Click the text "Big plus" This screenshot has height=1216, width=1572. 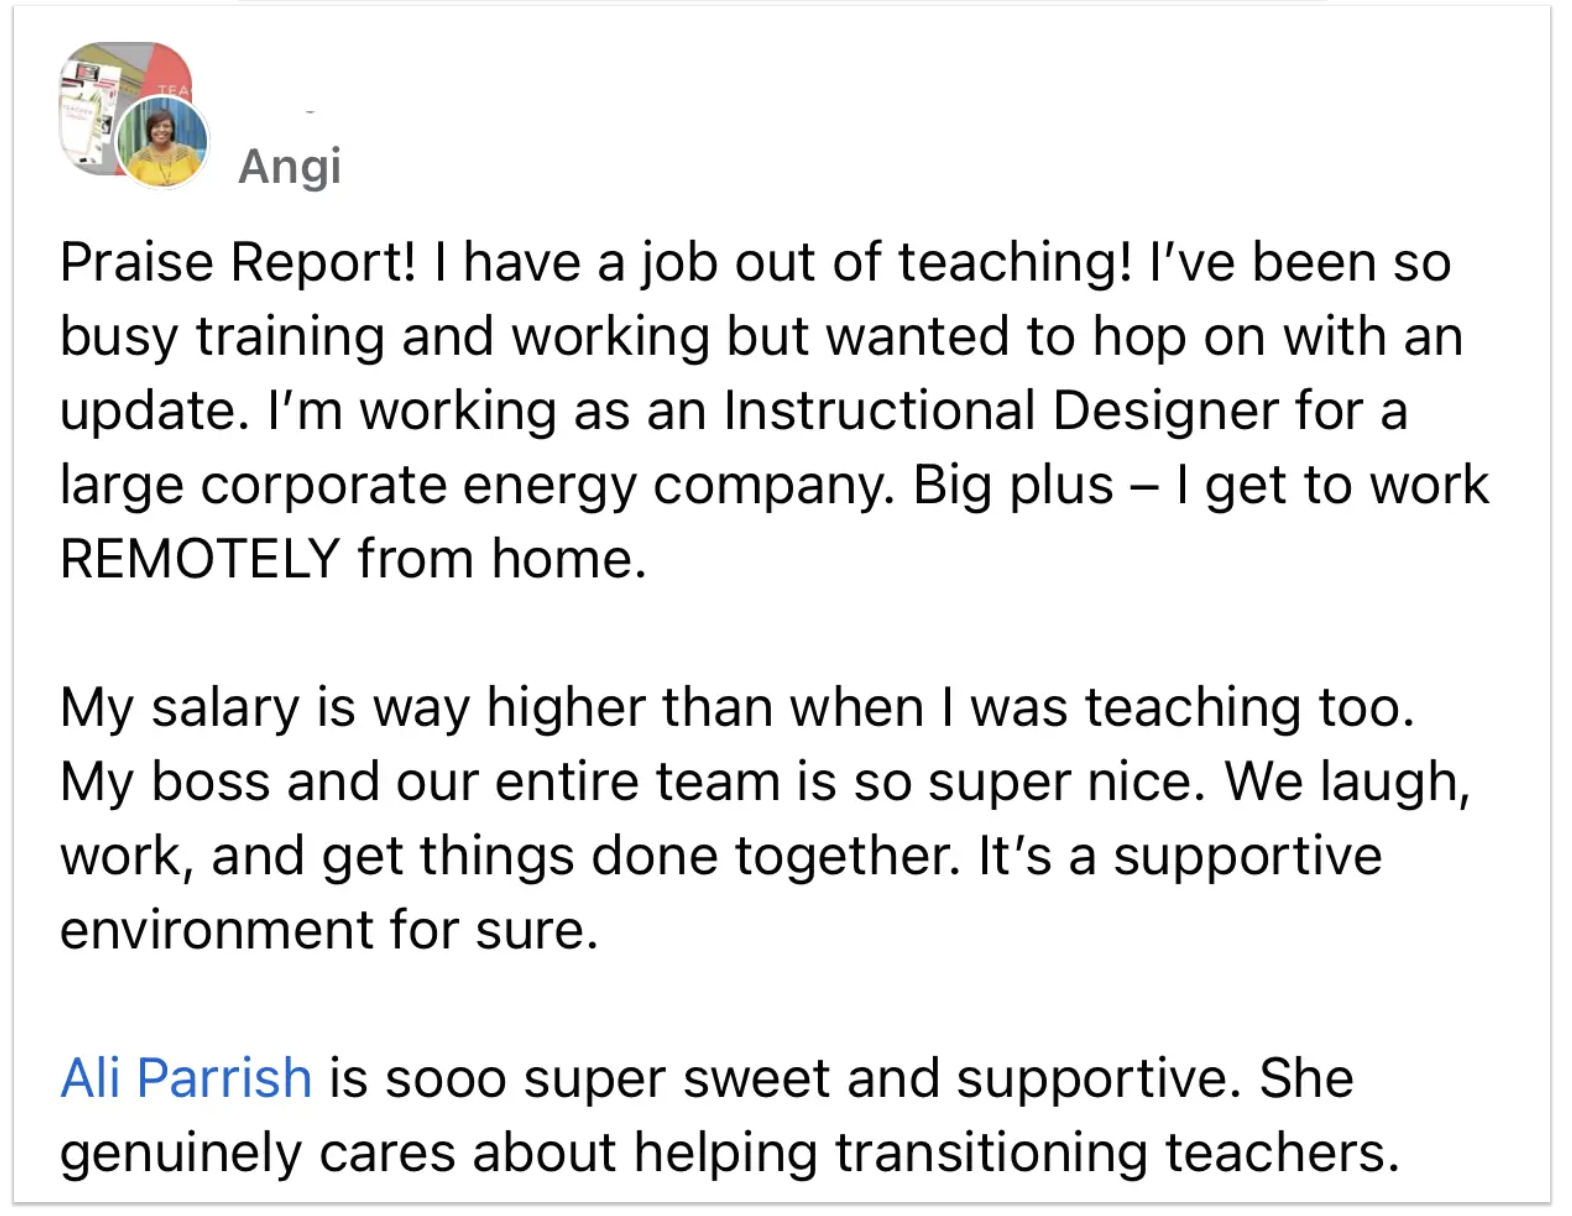point(1012,485)
